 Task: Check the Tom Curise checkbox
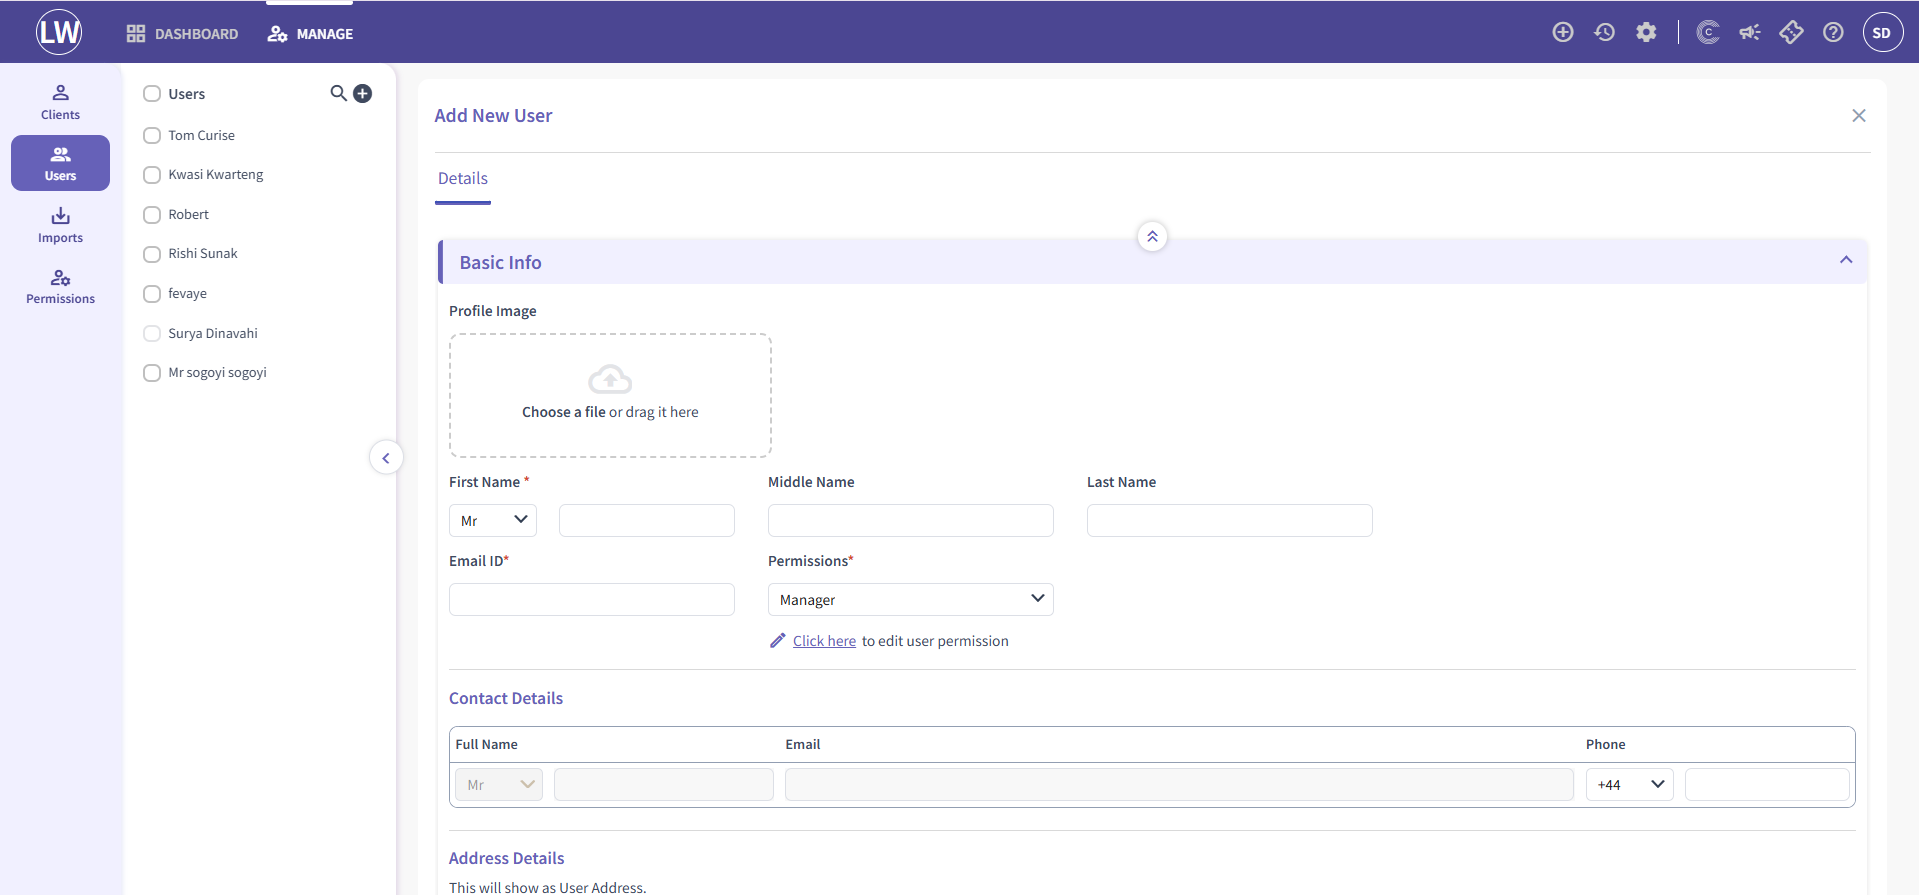pos(152,135)
